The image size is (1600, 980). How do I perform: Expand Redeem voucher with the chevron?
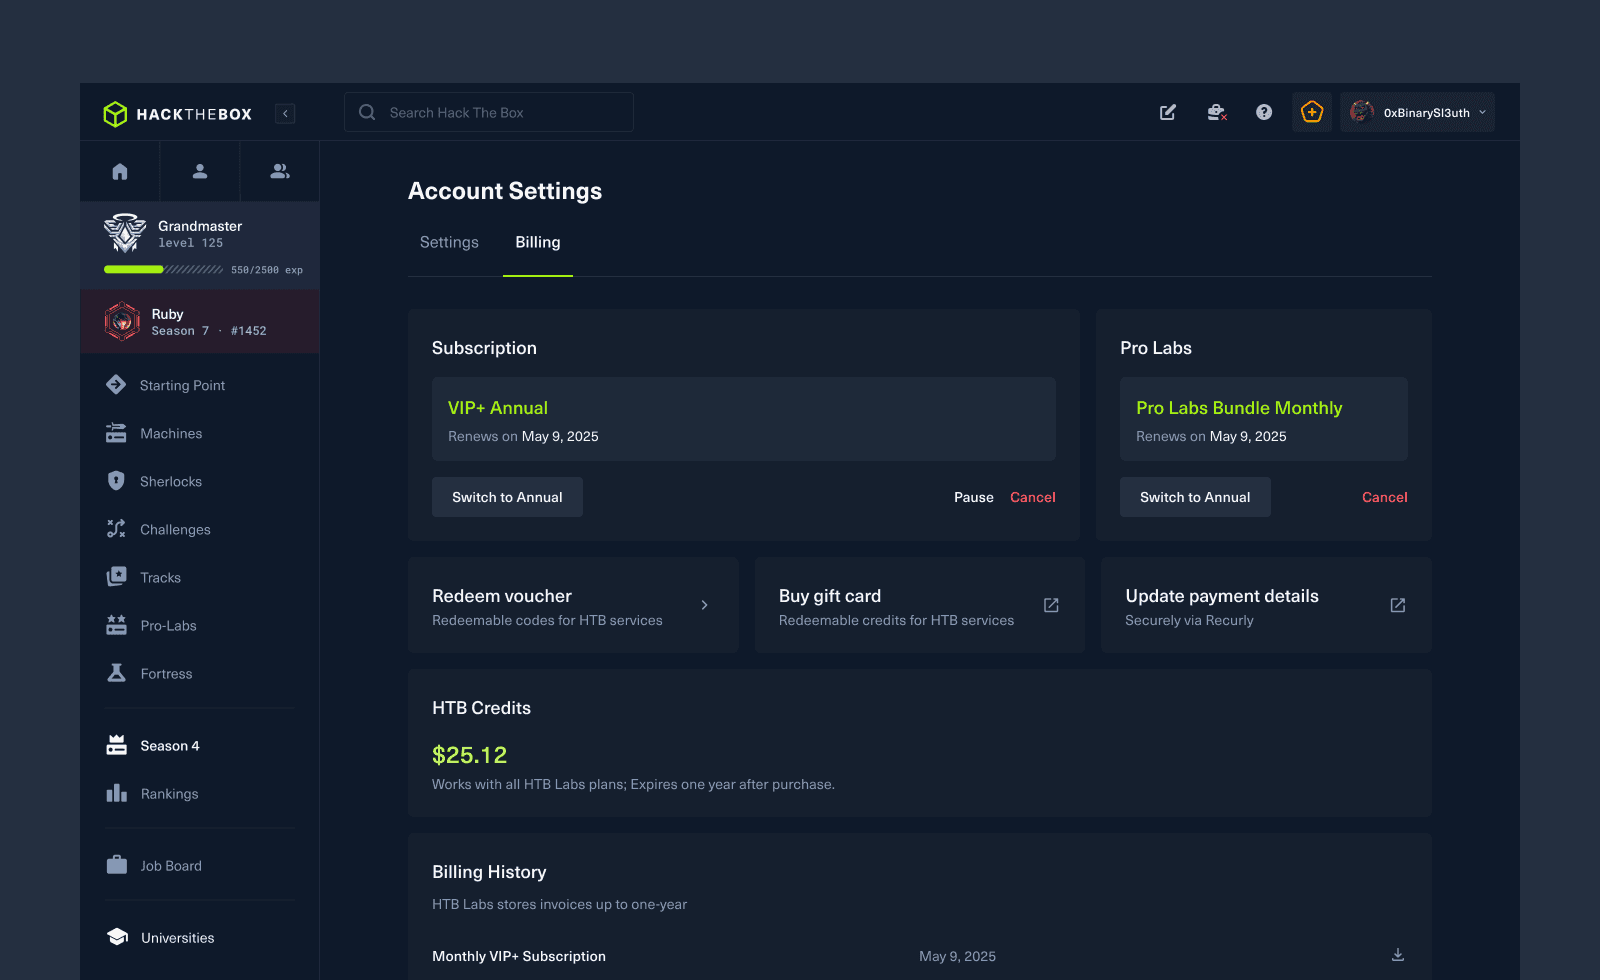705,605
